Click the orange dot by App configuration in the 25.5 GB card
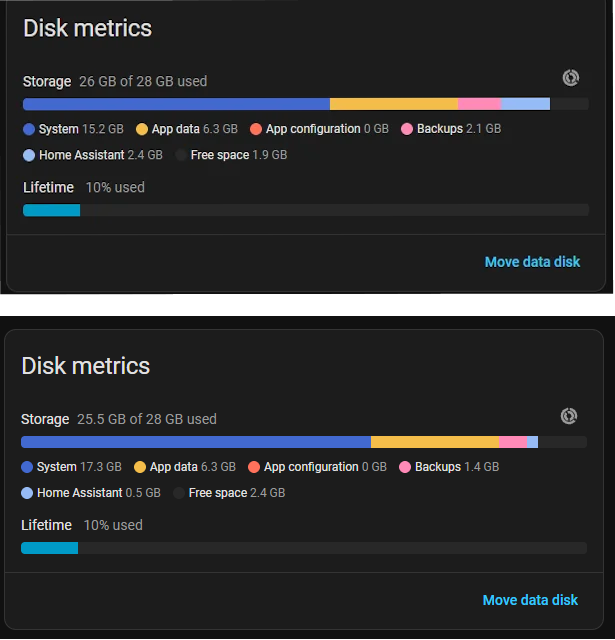The image size is (615, 640). coord(254,467)
